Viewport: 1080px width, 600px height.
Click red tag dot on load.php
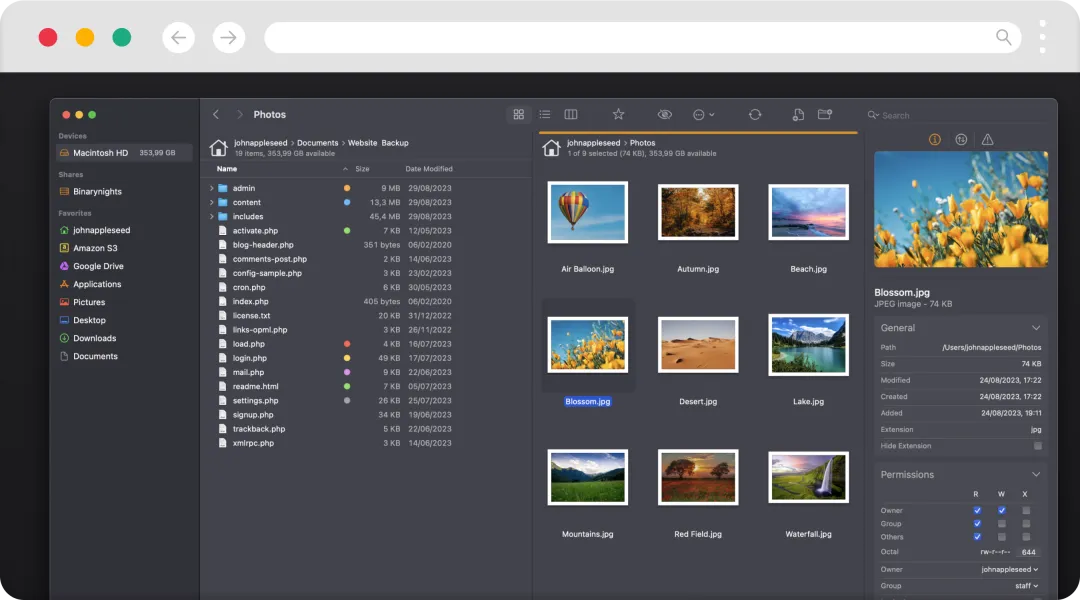[x=346, y=344]
